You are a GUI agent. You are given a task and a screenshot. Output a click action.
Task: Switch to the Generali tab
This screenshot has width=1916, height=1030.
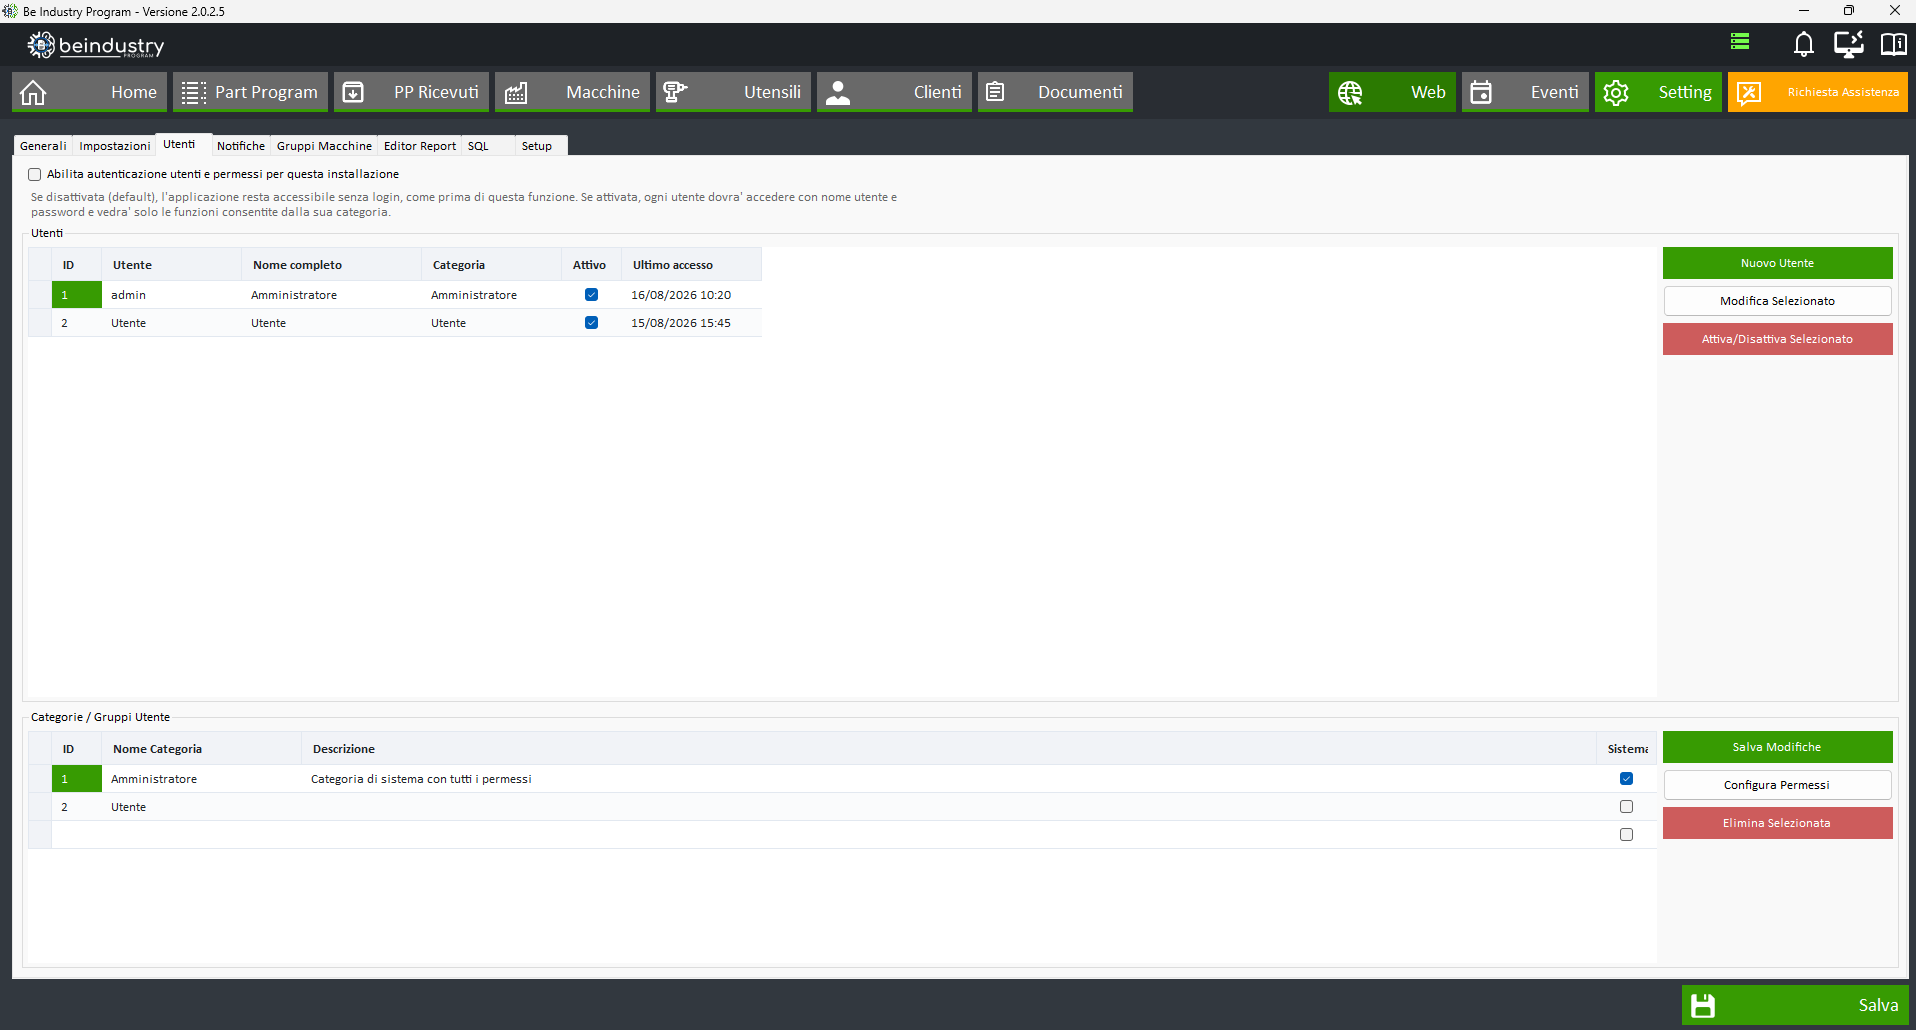43,146
